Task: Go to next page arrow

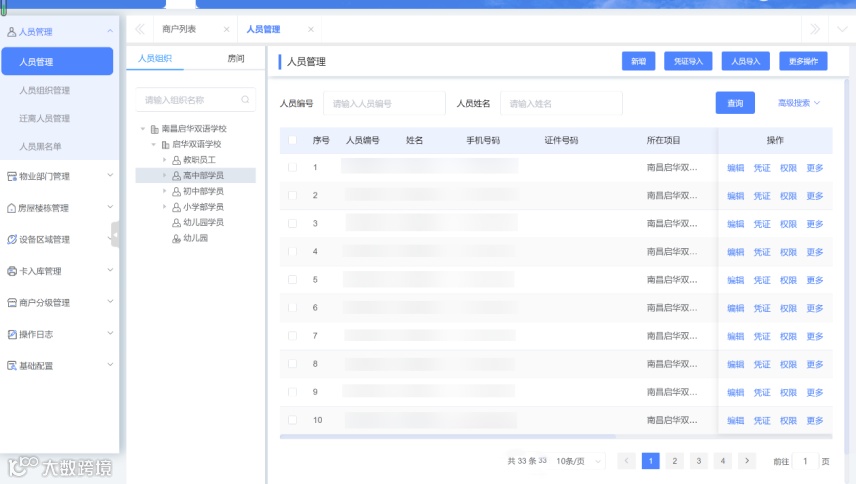Action: pyautogui.click(x=747, y=461)
